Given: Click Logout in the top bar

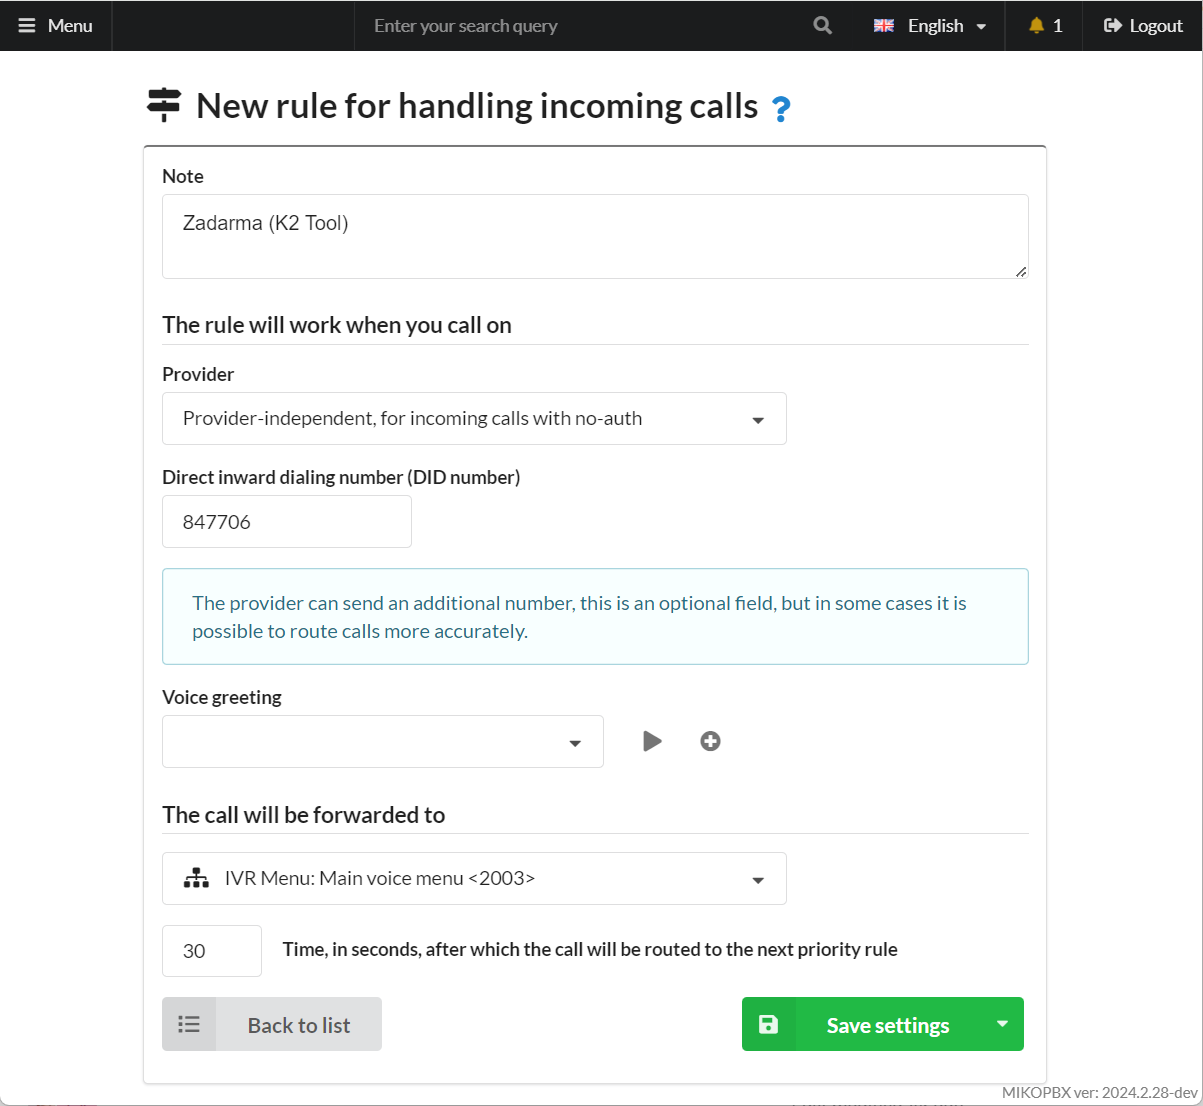Looking at the screenshot, I should [x=1143, y=26].
